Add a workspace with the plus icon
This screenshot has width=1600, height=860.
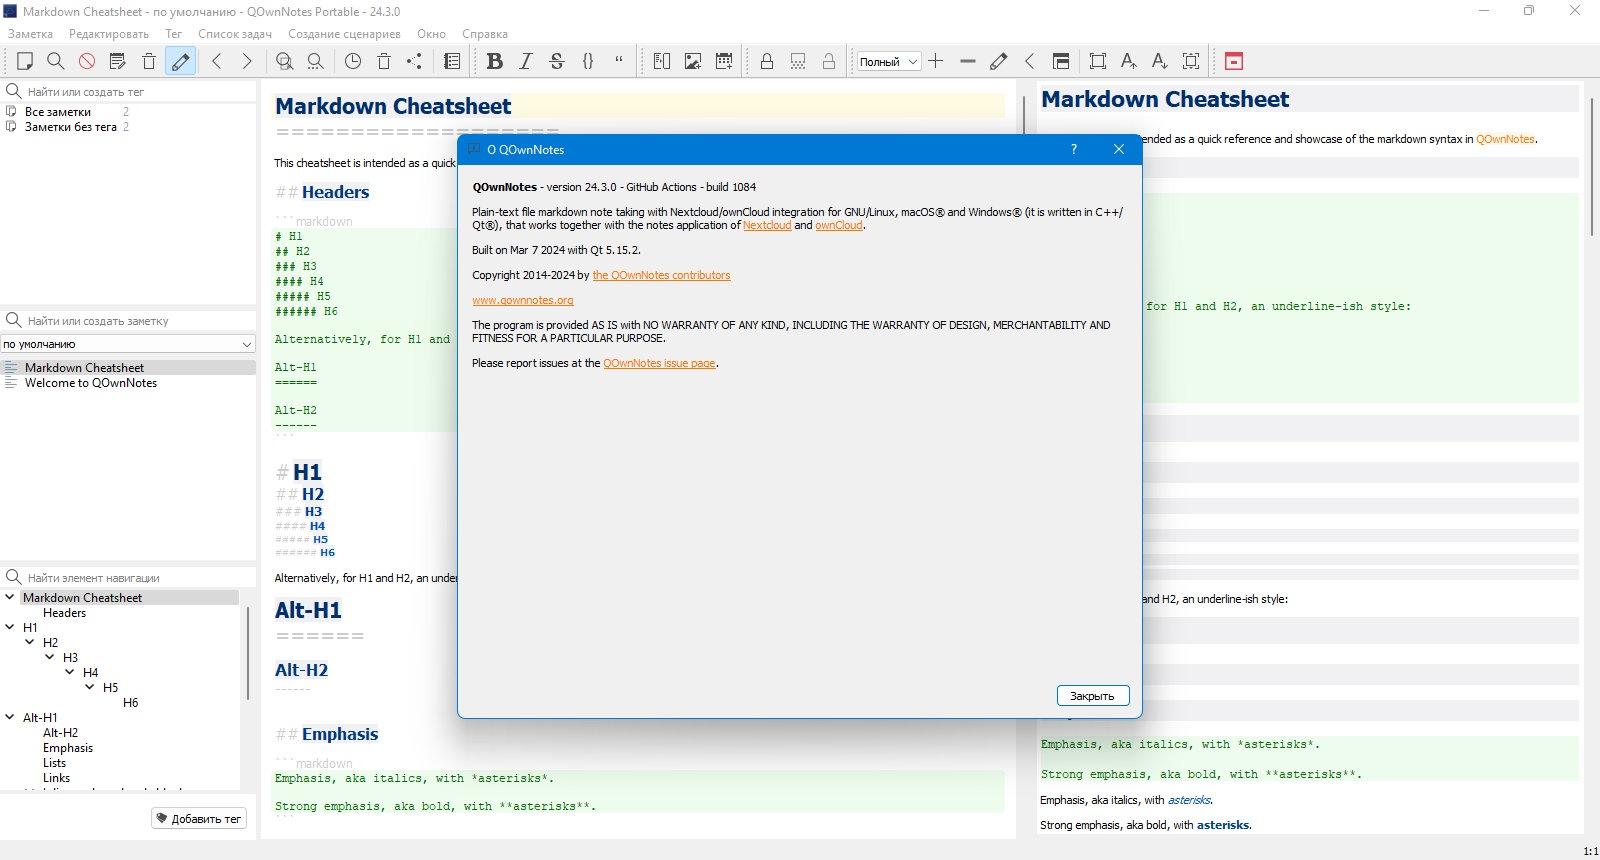(x=936, y=61)
